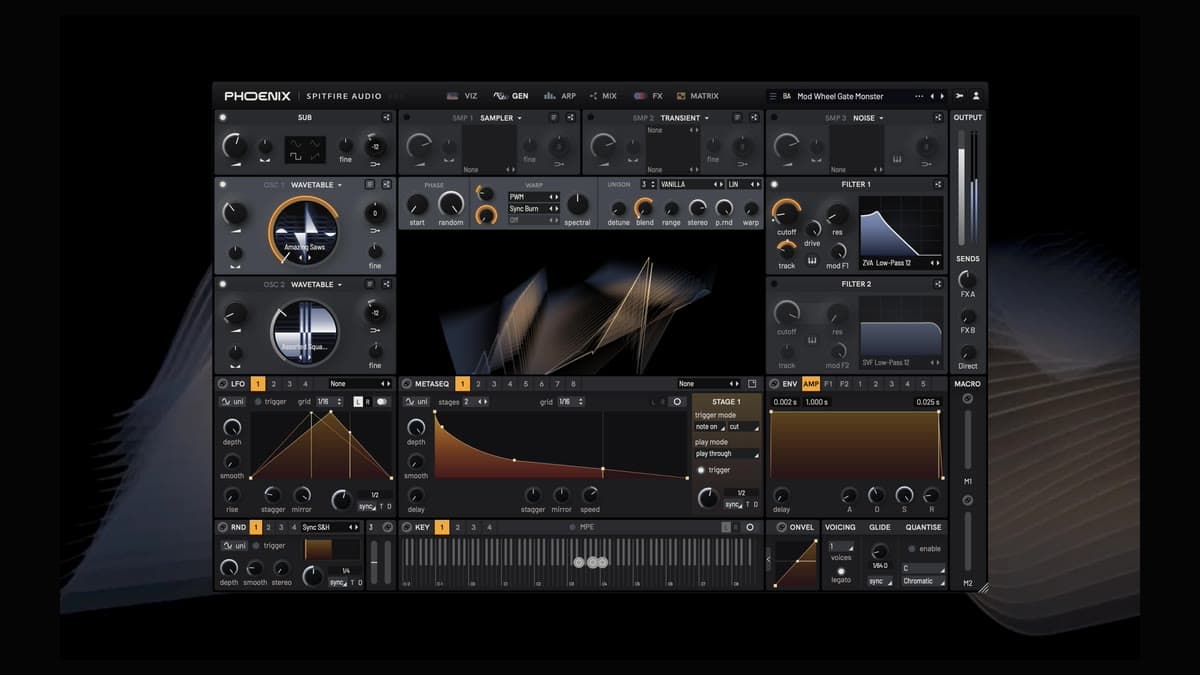This screenshot has height=675, width=1200.
Task: Open the SMP 2 transient browser list icon
Action: coord(737,118)
